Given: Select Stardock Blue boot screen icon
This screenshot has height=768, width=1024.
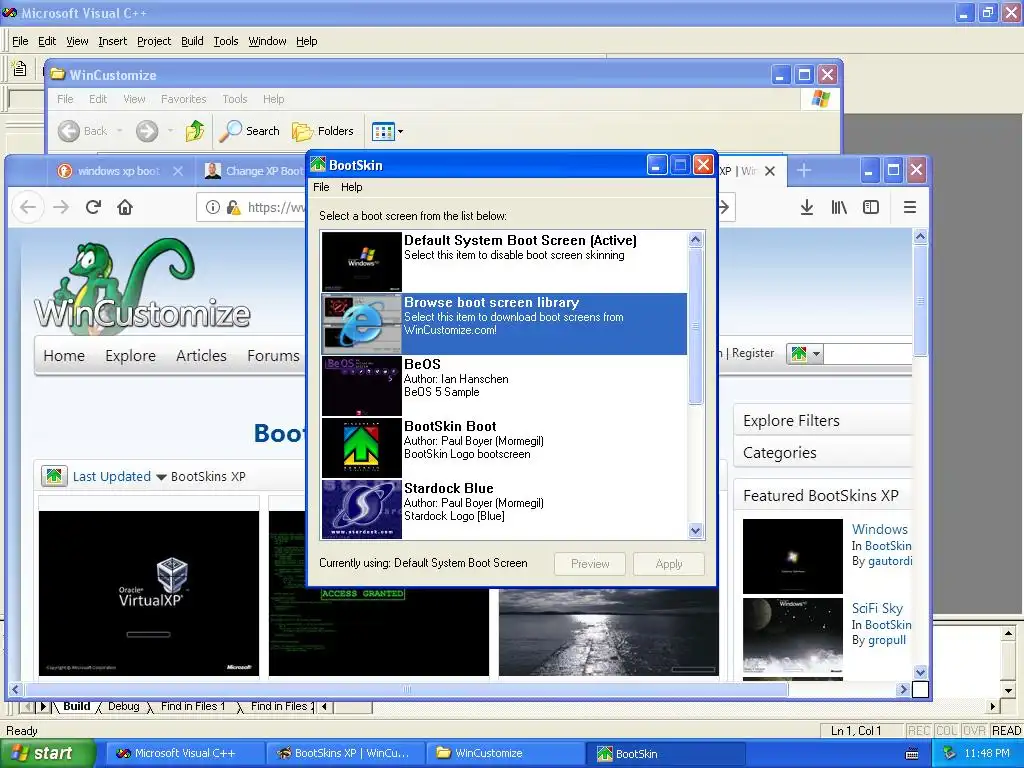Looking at the screenshot, I should click(x=361, y=509).
